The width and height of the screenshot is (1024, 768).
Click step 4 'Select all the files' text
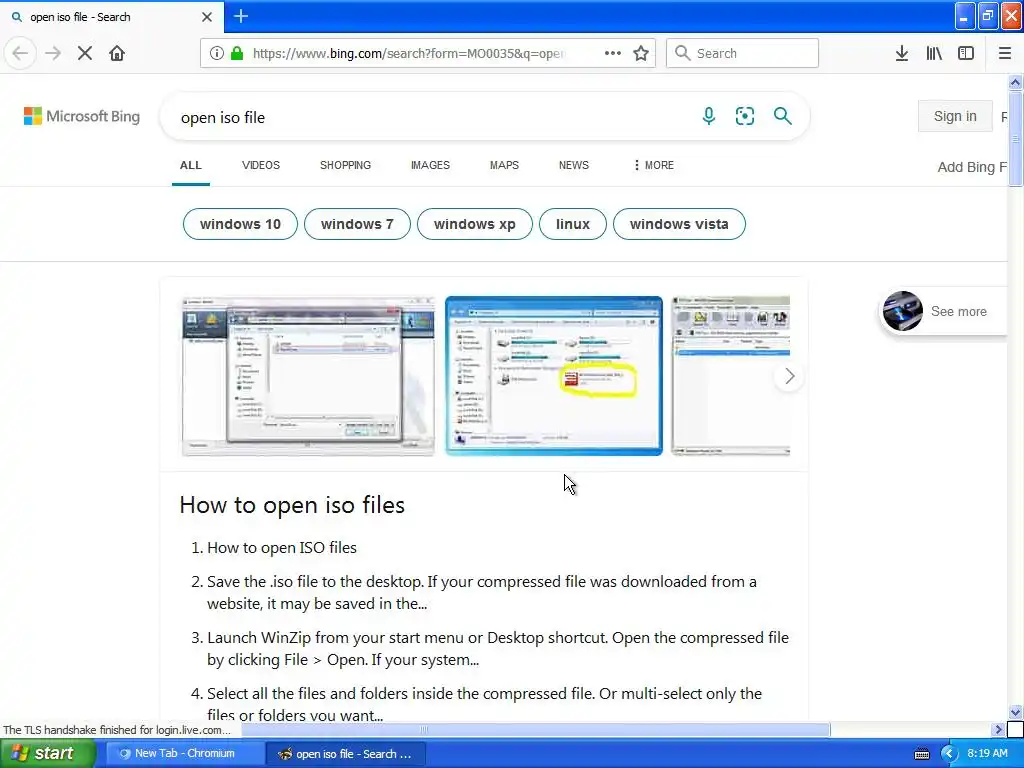[485, 704]
